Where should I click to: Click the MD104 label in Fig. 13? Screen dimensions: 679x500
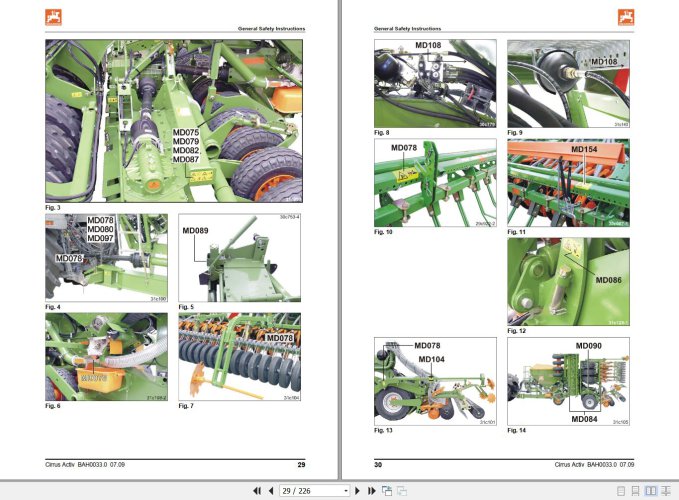(x=431, y=359)
